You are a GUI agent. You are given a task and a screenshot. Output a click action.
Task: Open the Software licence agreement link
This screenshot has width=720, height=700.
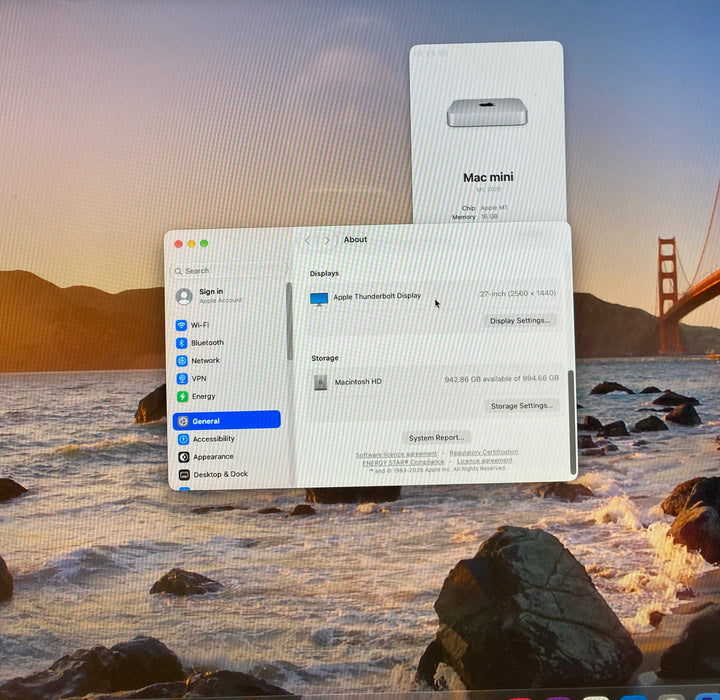point(396,454)
